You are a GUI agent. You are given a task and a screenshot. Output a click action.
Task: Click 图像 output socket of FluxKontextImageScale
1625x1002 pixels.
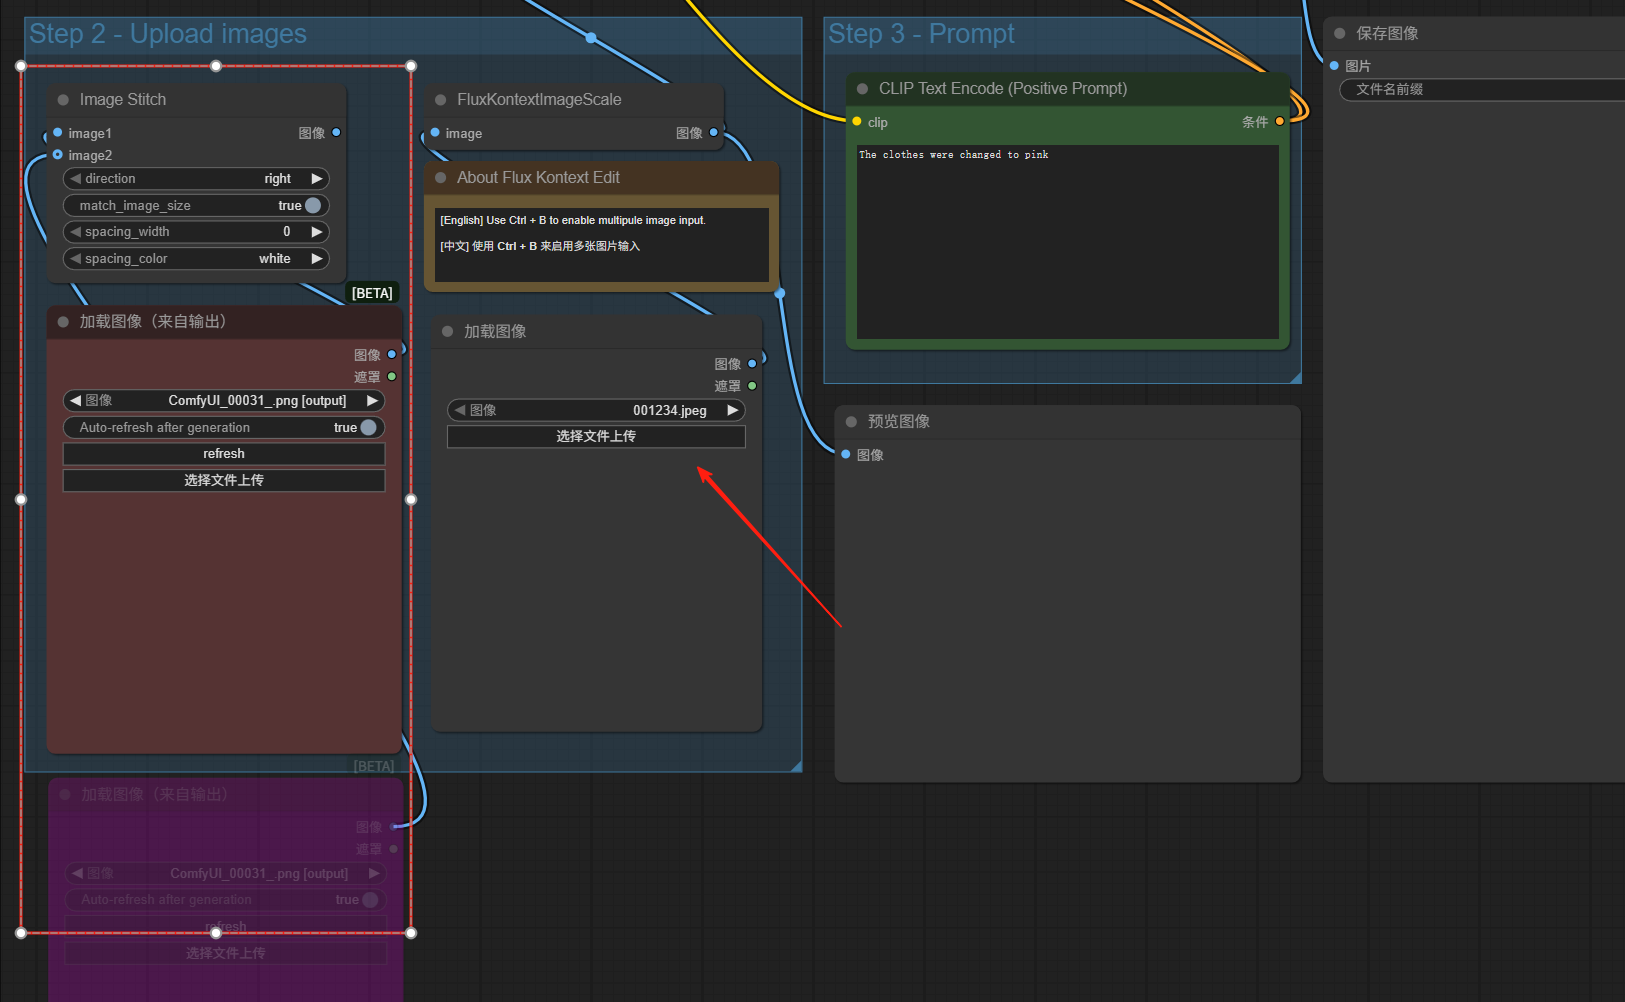click(713, 132)
